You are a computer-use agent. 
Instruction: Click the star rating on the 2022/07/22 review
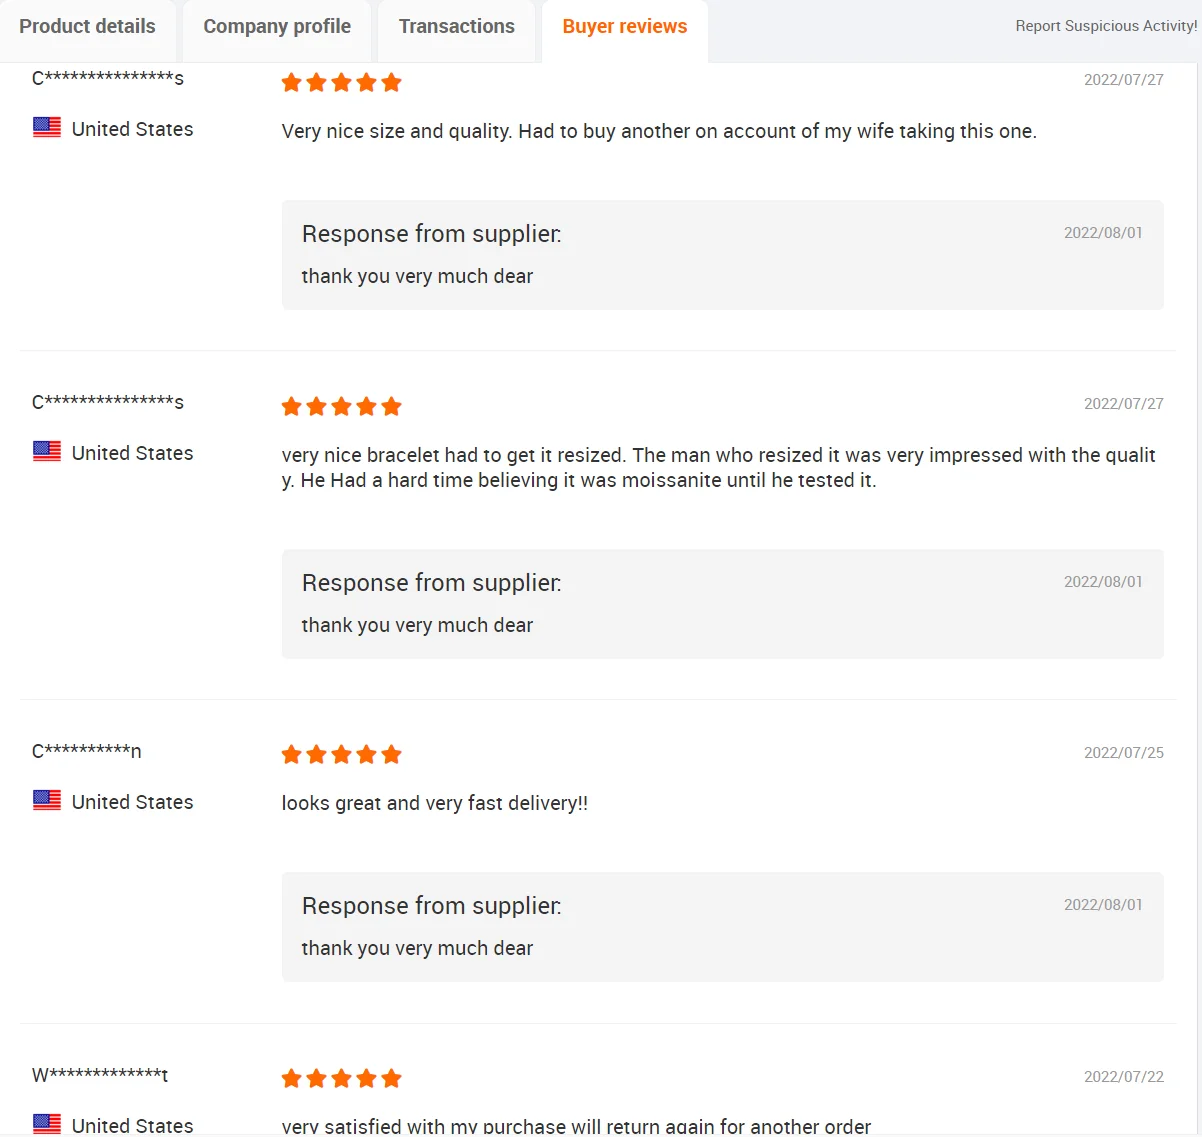coord(341,1079)
